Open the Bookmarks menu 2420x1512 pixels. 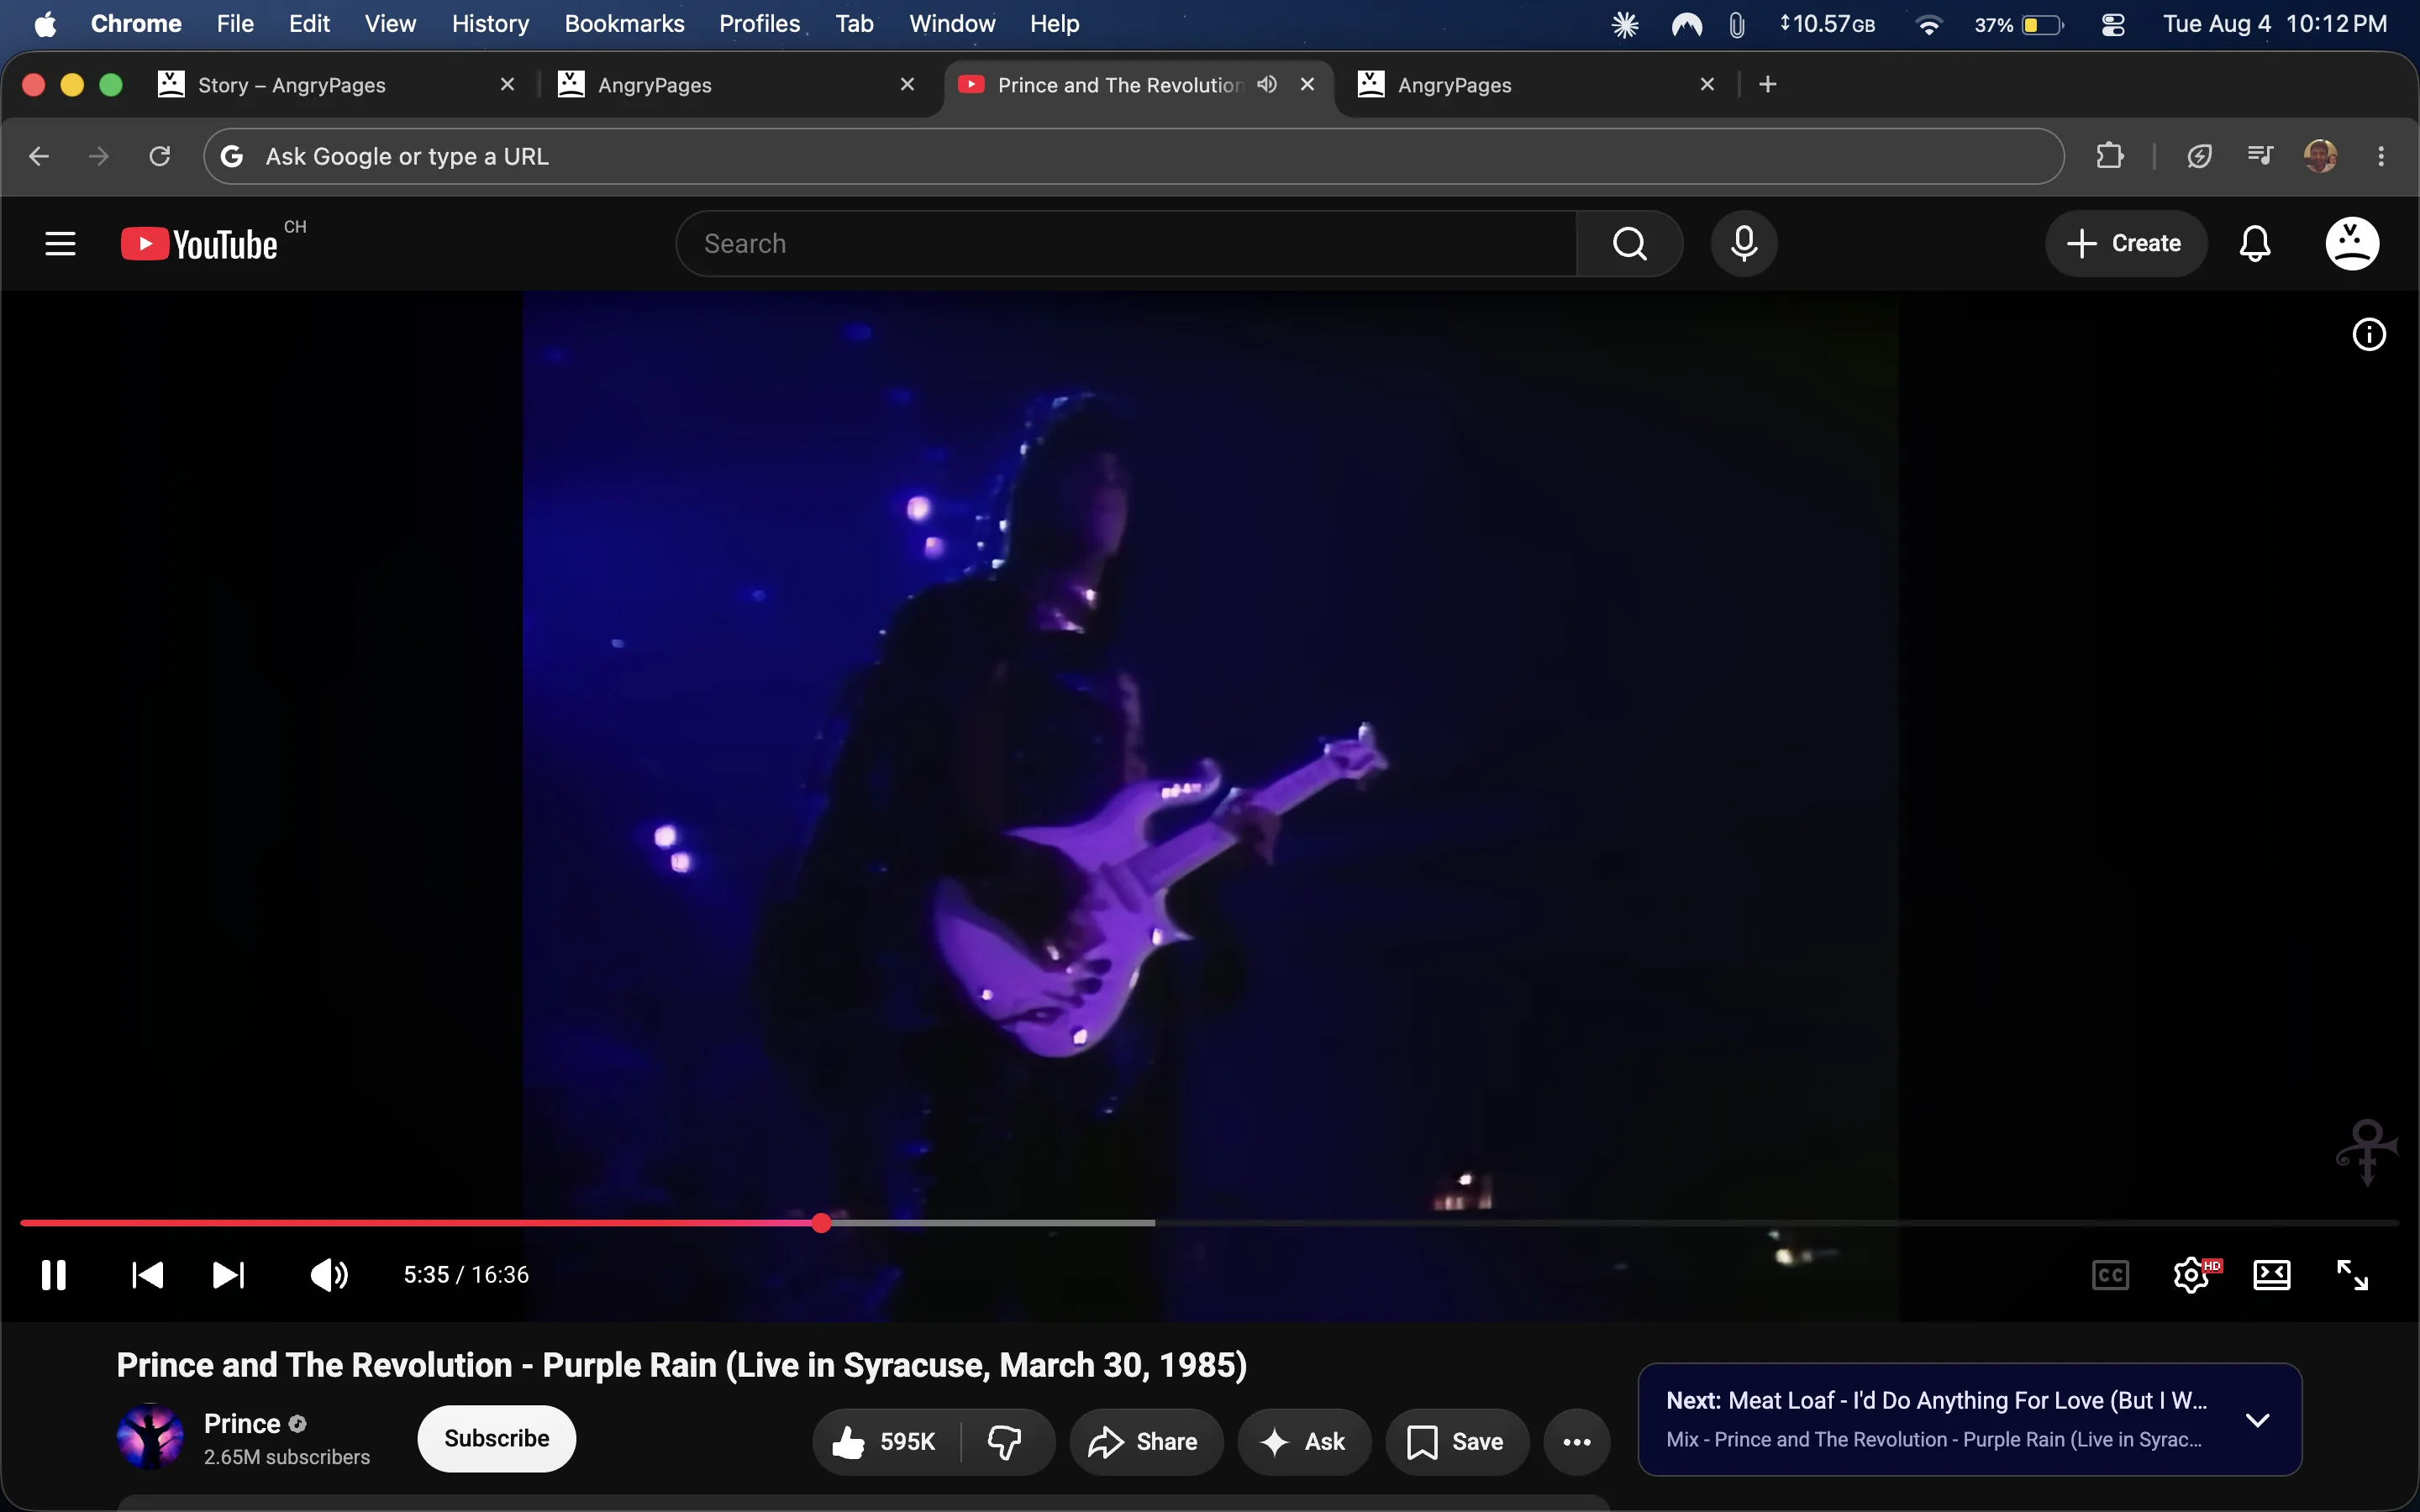624,24
